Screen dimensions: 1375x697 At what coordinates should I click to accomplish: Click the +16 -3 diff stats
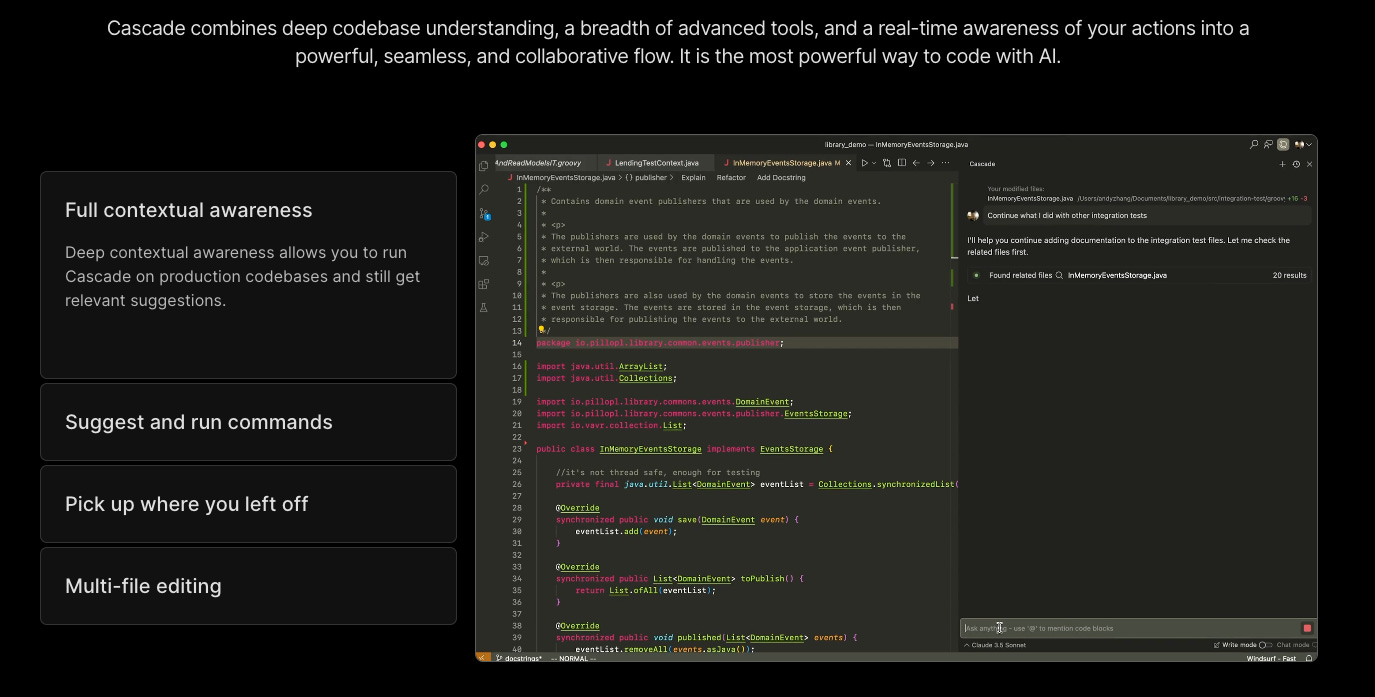pos(1297,199)
